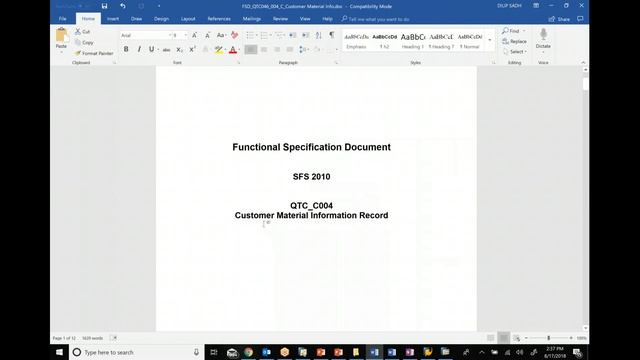Clear all formatting icon

click(x=234, y=36)
